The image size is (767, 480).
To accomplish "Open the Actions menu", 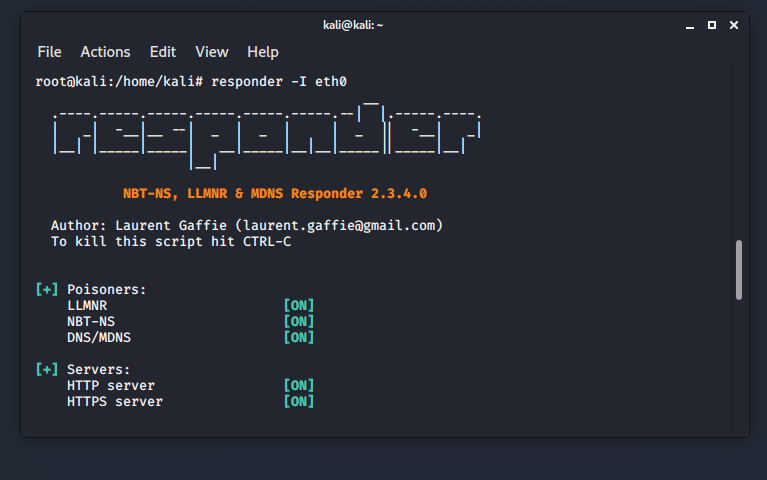I will (105, 52).
